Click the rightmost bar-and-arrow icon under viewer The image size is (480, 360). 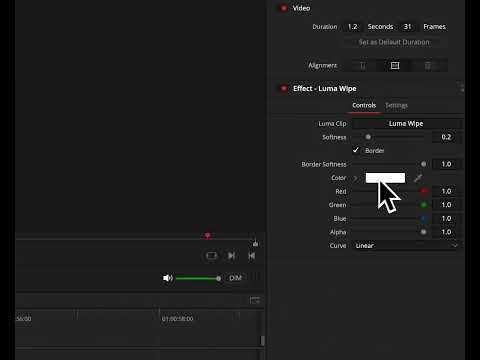click(252, 256)
